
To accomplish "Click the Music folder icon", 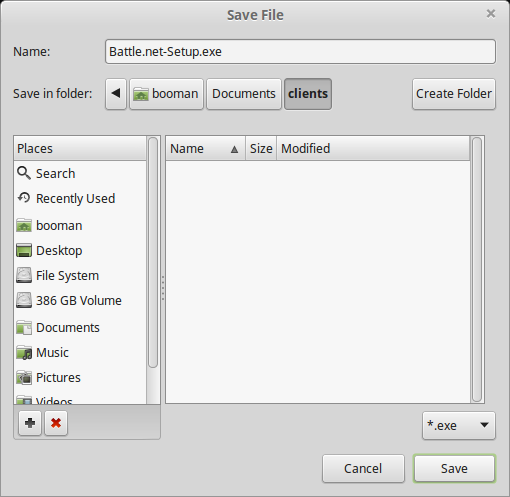I will coord(24,353).
